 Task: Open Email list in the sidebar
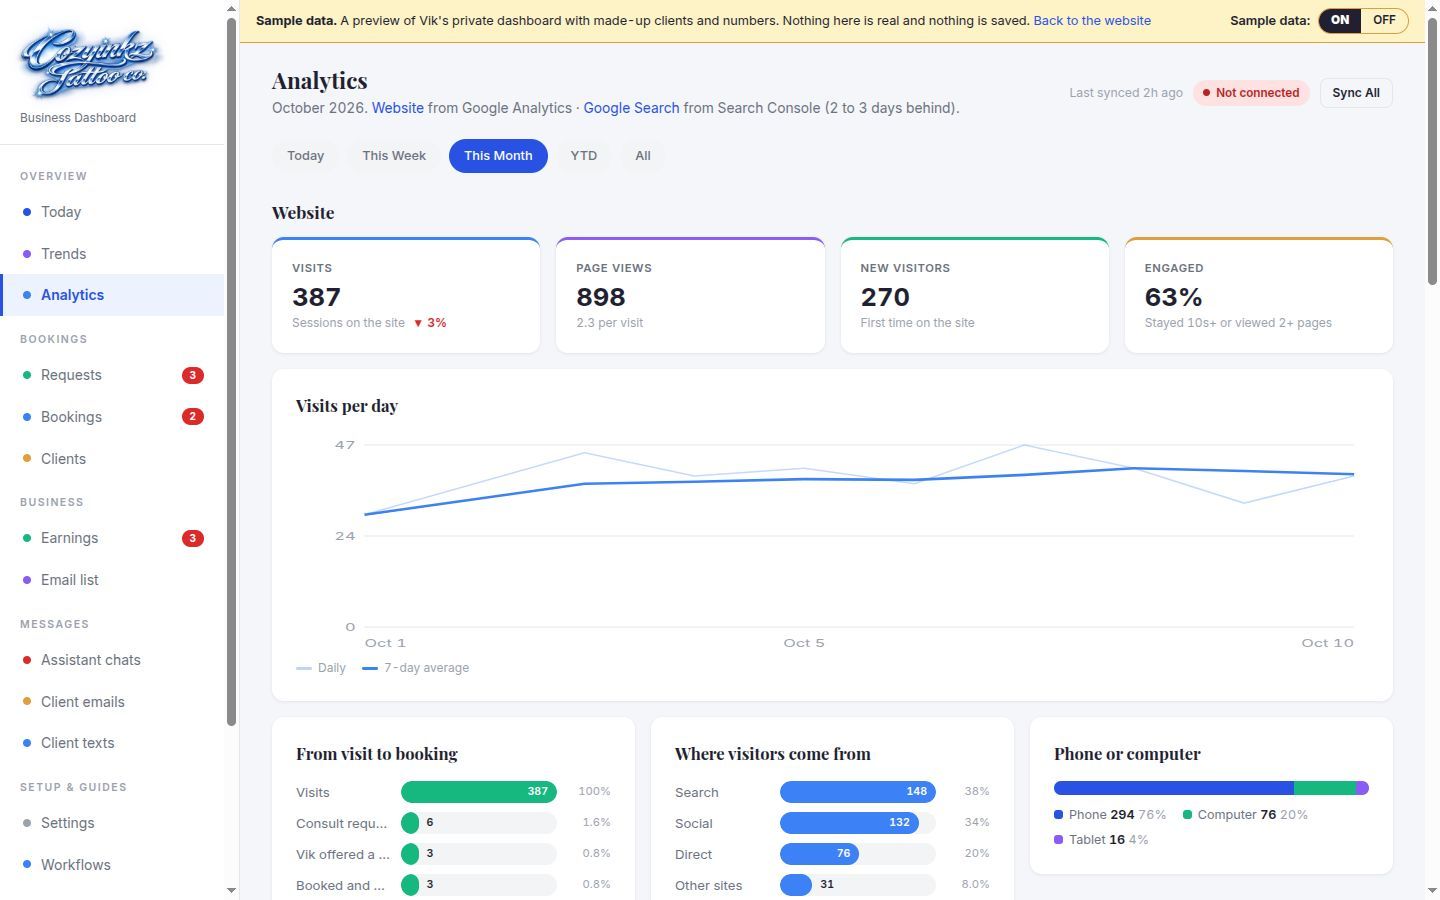click(112, 580)
